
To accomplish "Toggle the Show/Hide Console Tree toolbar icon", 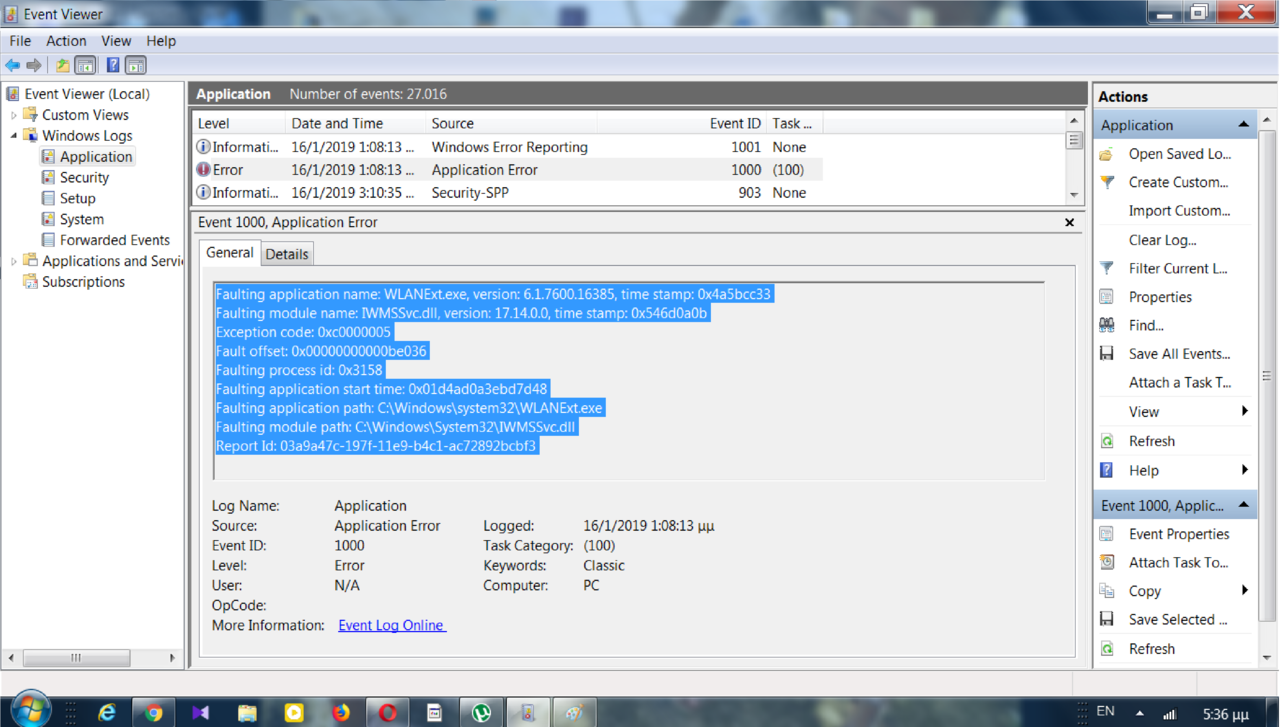I will click(x=86, y=66).
